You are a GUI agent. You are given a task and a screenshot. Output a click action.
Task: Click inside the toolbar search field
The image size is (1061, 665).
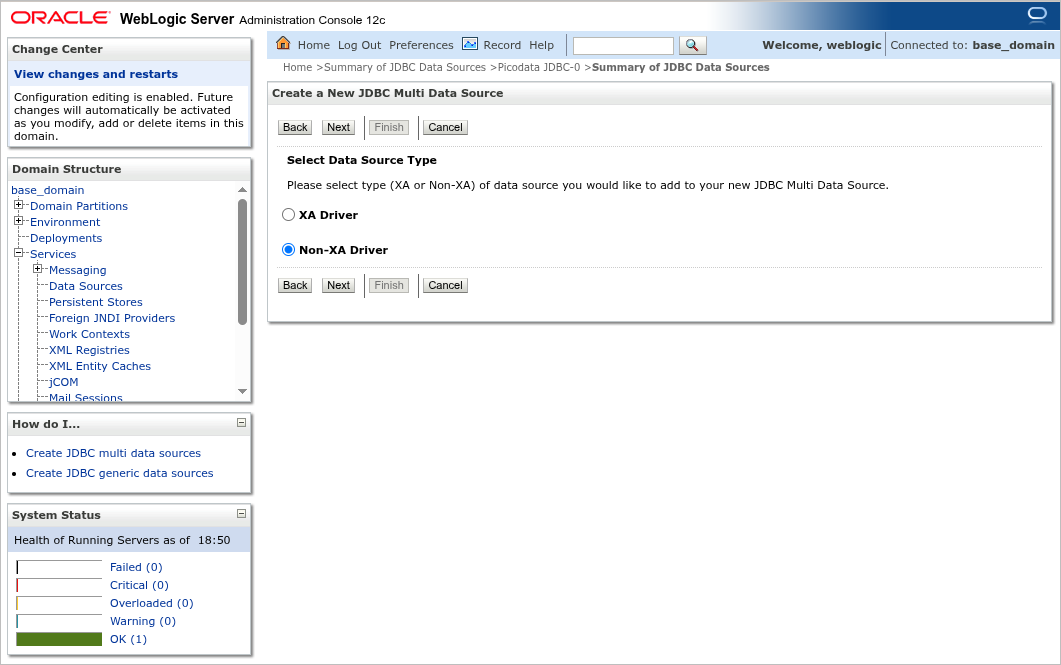tap(622, 45)
